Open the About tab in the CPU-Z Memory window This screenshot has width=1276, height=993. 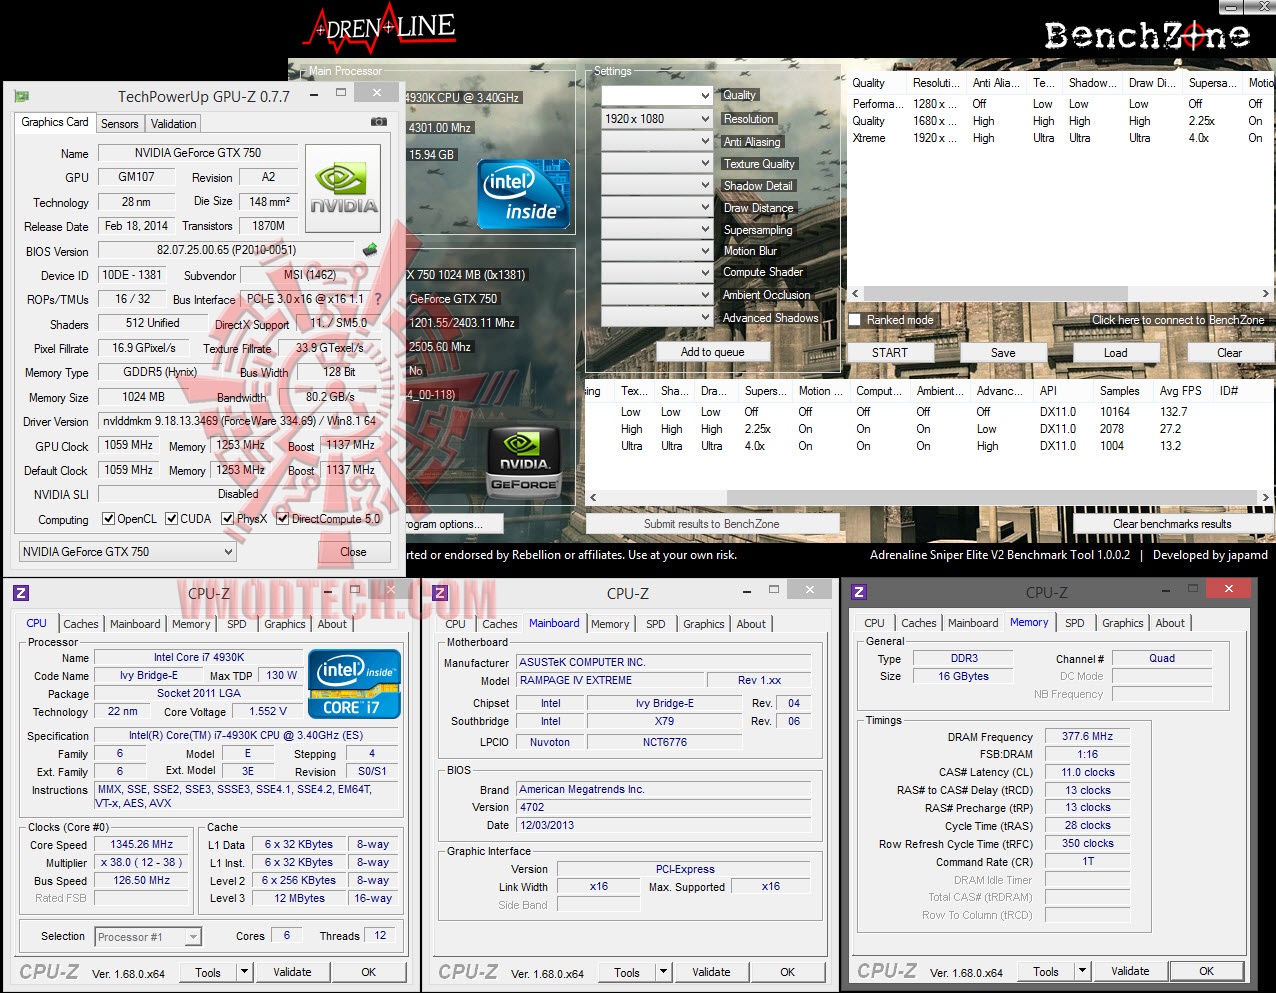click(x=1170, y=623)
